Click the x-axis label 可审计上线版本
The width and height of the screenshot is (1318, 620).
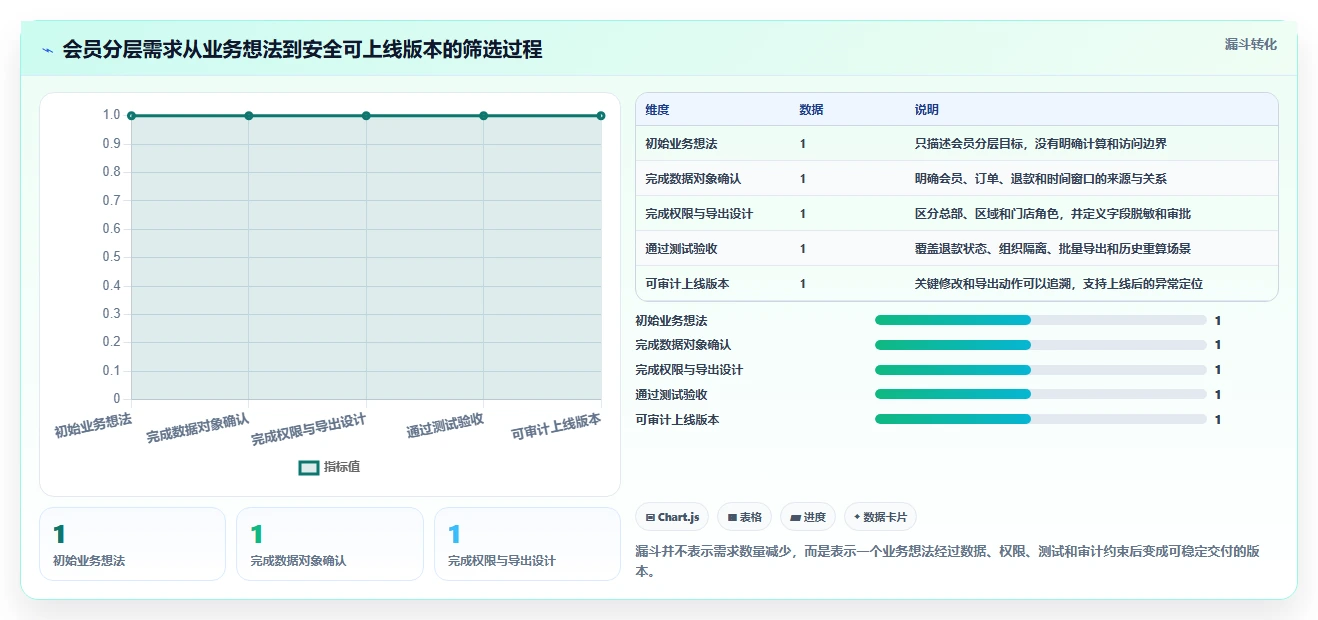point(557,427)
